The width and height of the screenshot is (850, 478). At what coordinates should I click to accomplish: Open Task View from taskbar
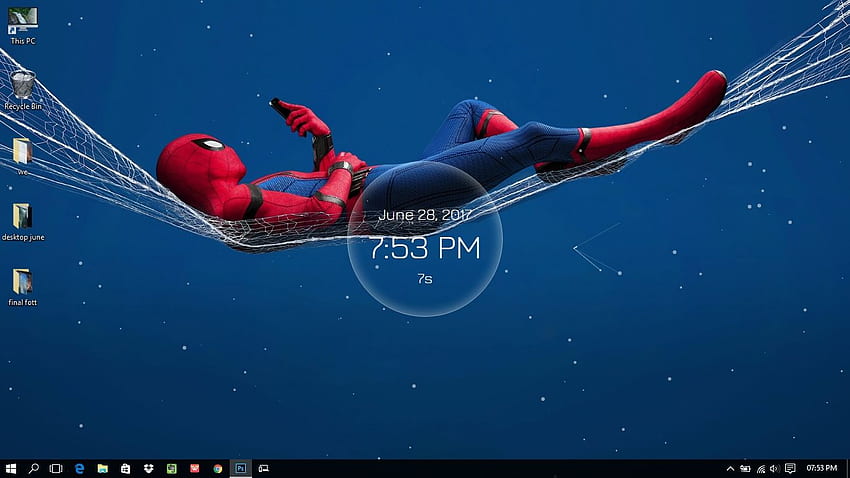56,469
